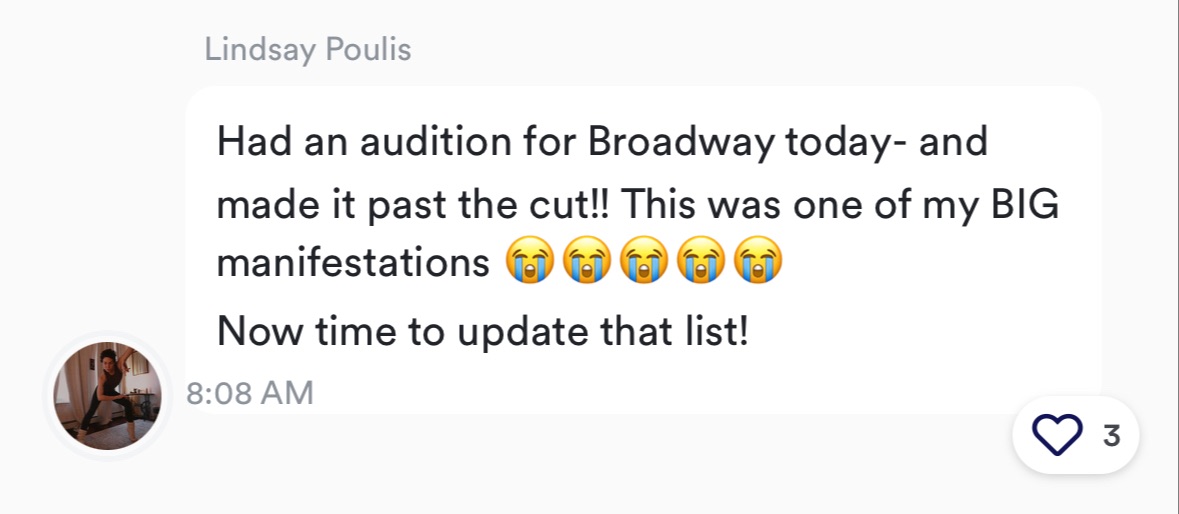The height and width of the screenshot is (514, 1179).
Task: Like the message with the heart icon
Action: tap(1056, 437)
